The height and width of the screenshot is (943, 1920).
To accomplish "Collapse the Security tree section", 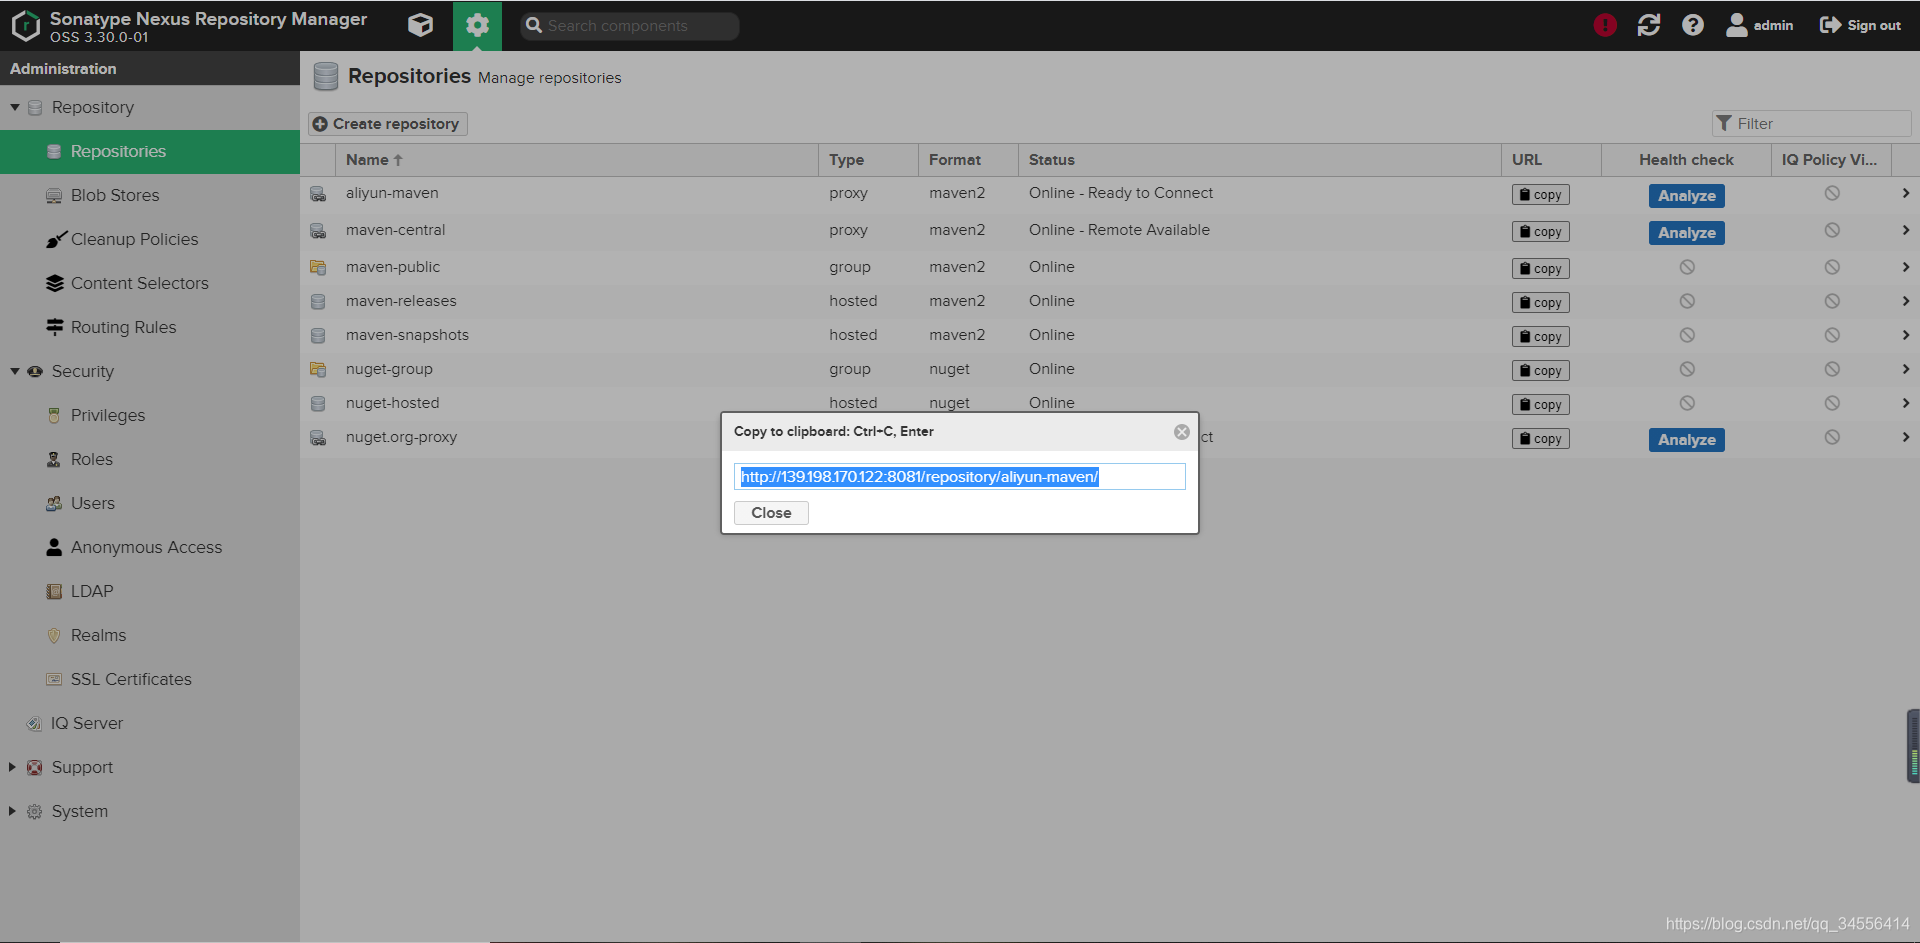I will point(15,371).
